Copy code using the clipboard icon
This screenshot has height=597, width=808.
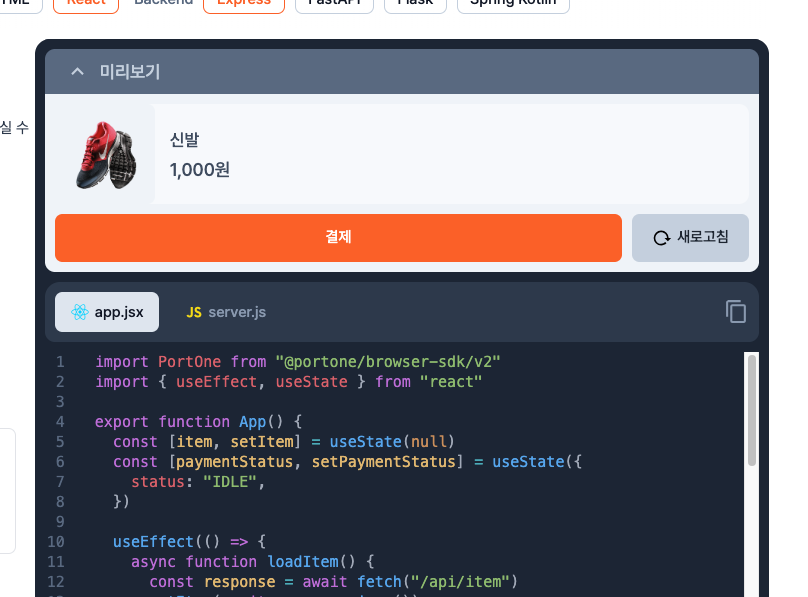pyautogui.click(x=735, y=311)
